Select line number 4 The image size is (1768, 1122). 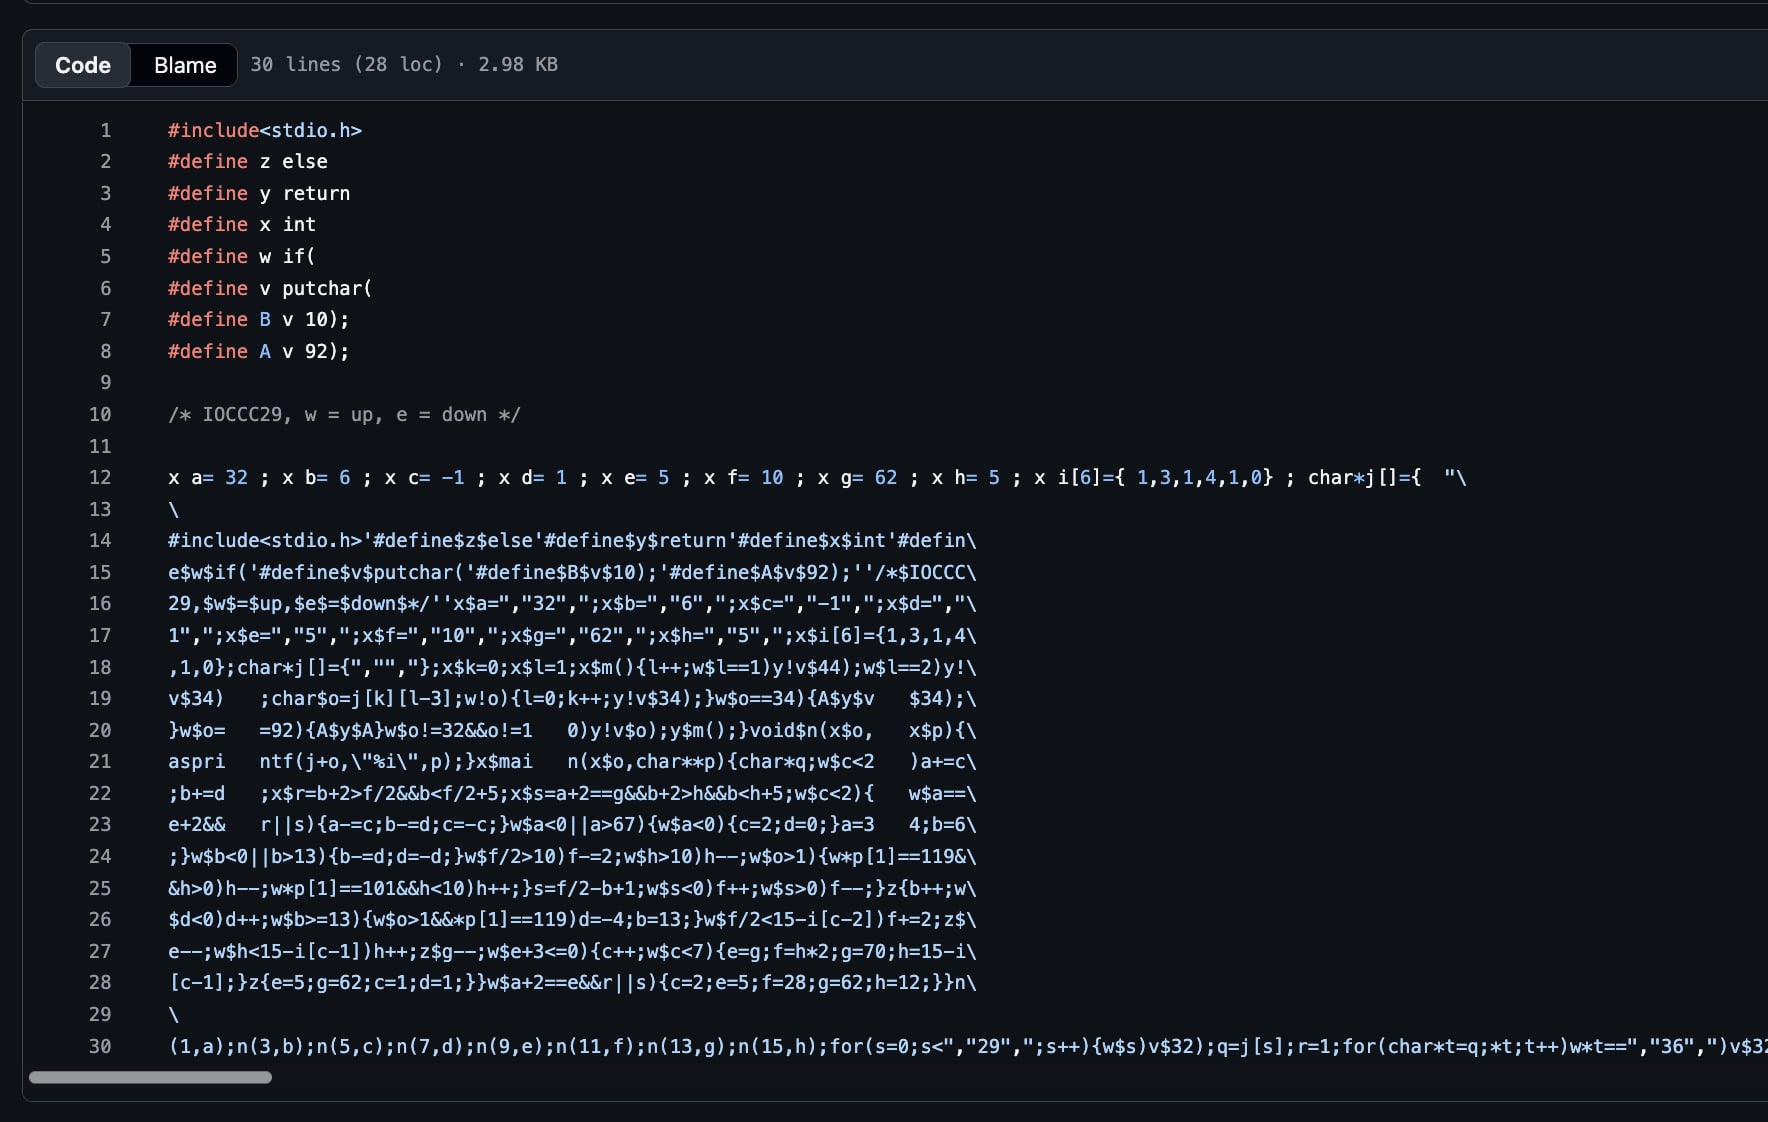click(x=105, y=224)
